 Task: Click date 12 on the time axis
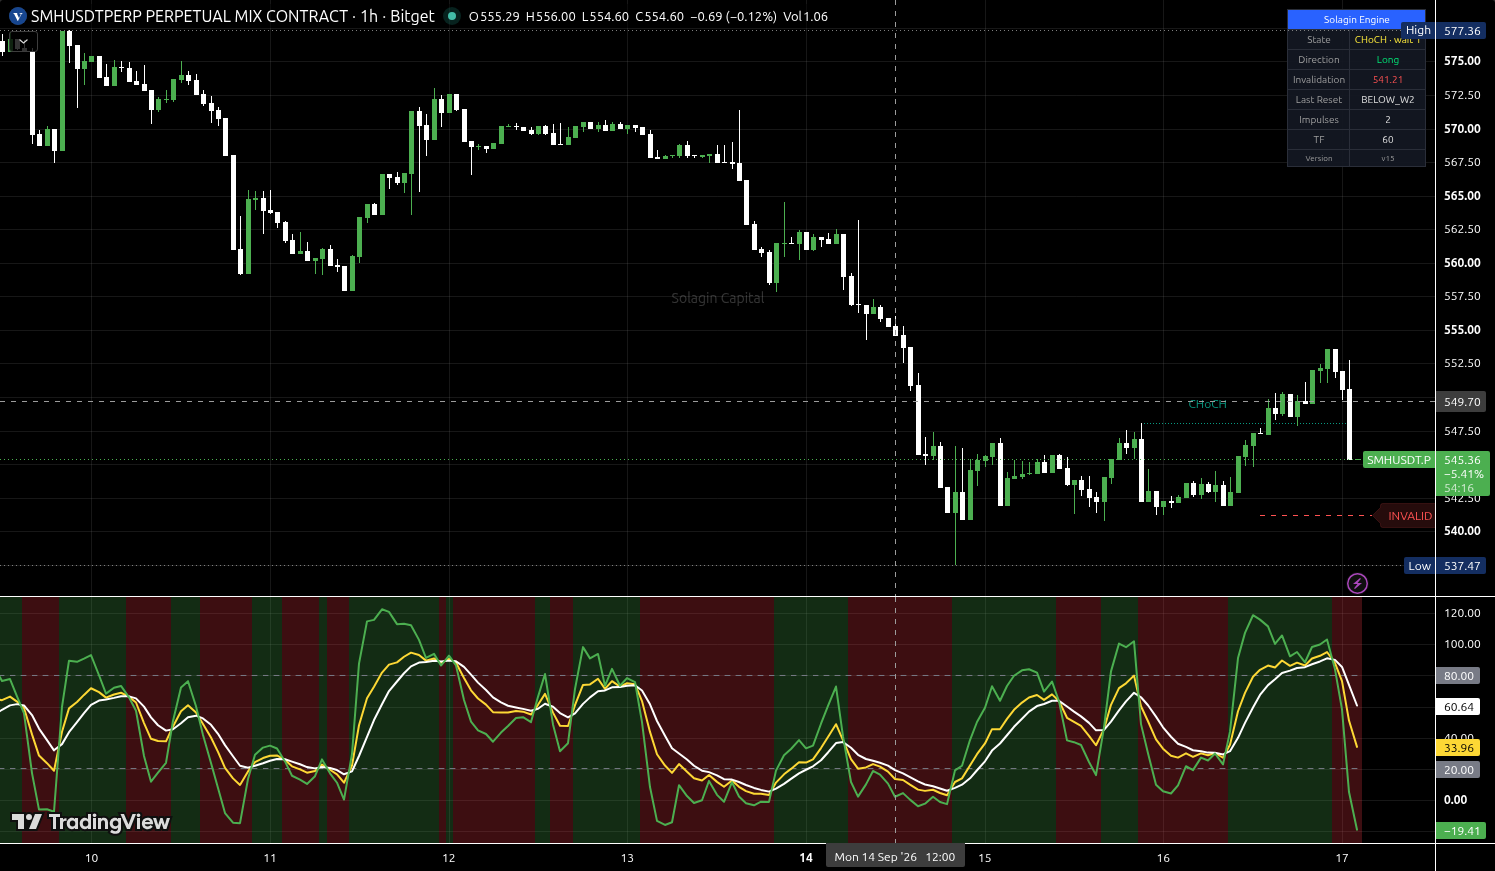pos(449,858)
